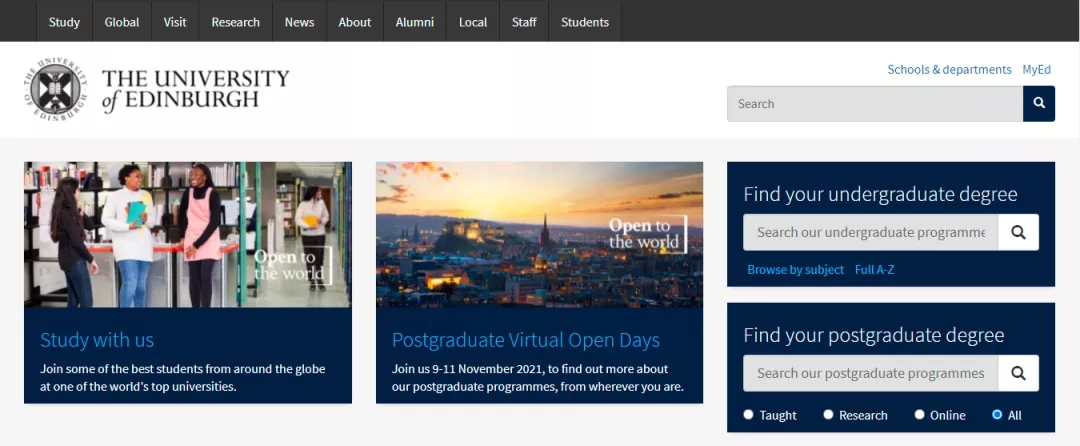Click the 'Find your postgraduate degree' heading

click(874, 335)
